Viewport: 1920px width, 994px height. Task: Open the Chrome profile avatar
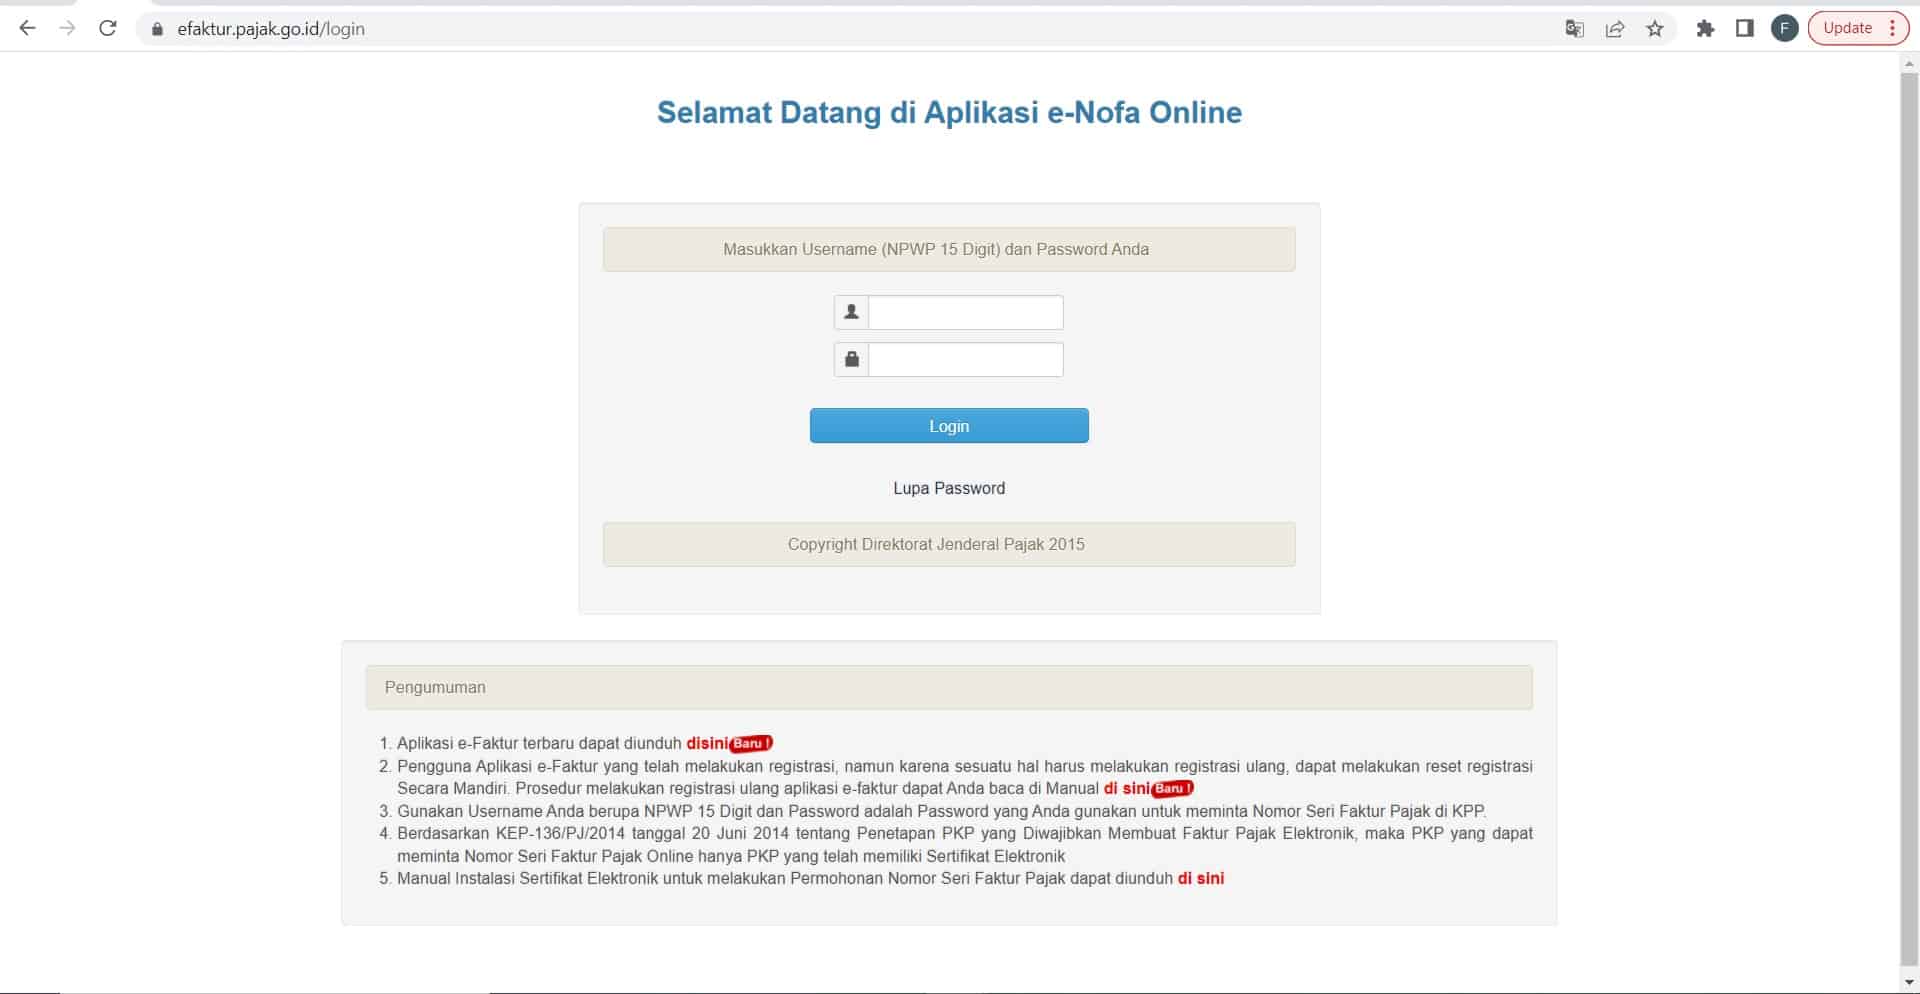pos(1785,28)
